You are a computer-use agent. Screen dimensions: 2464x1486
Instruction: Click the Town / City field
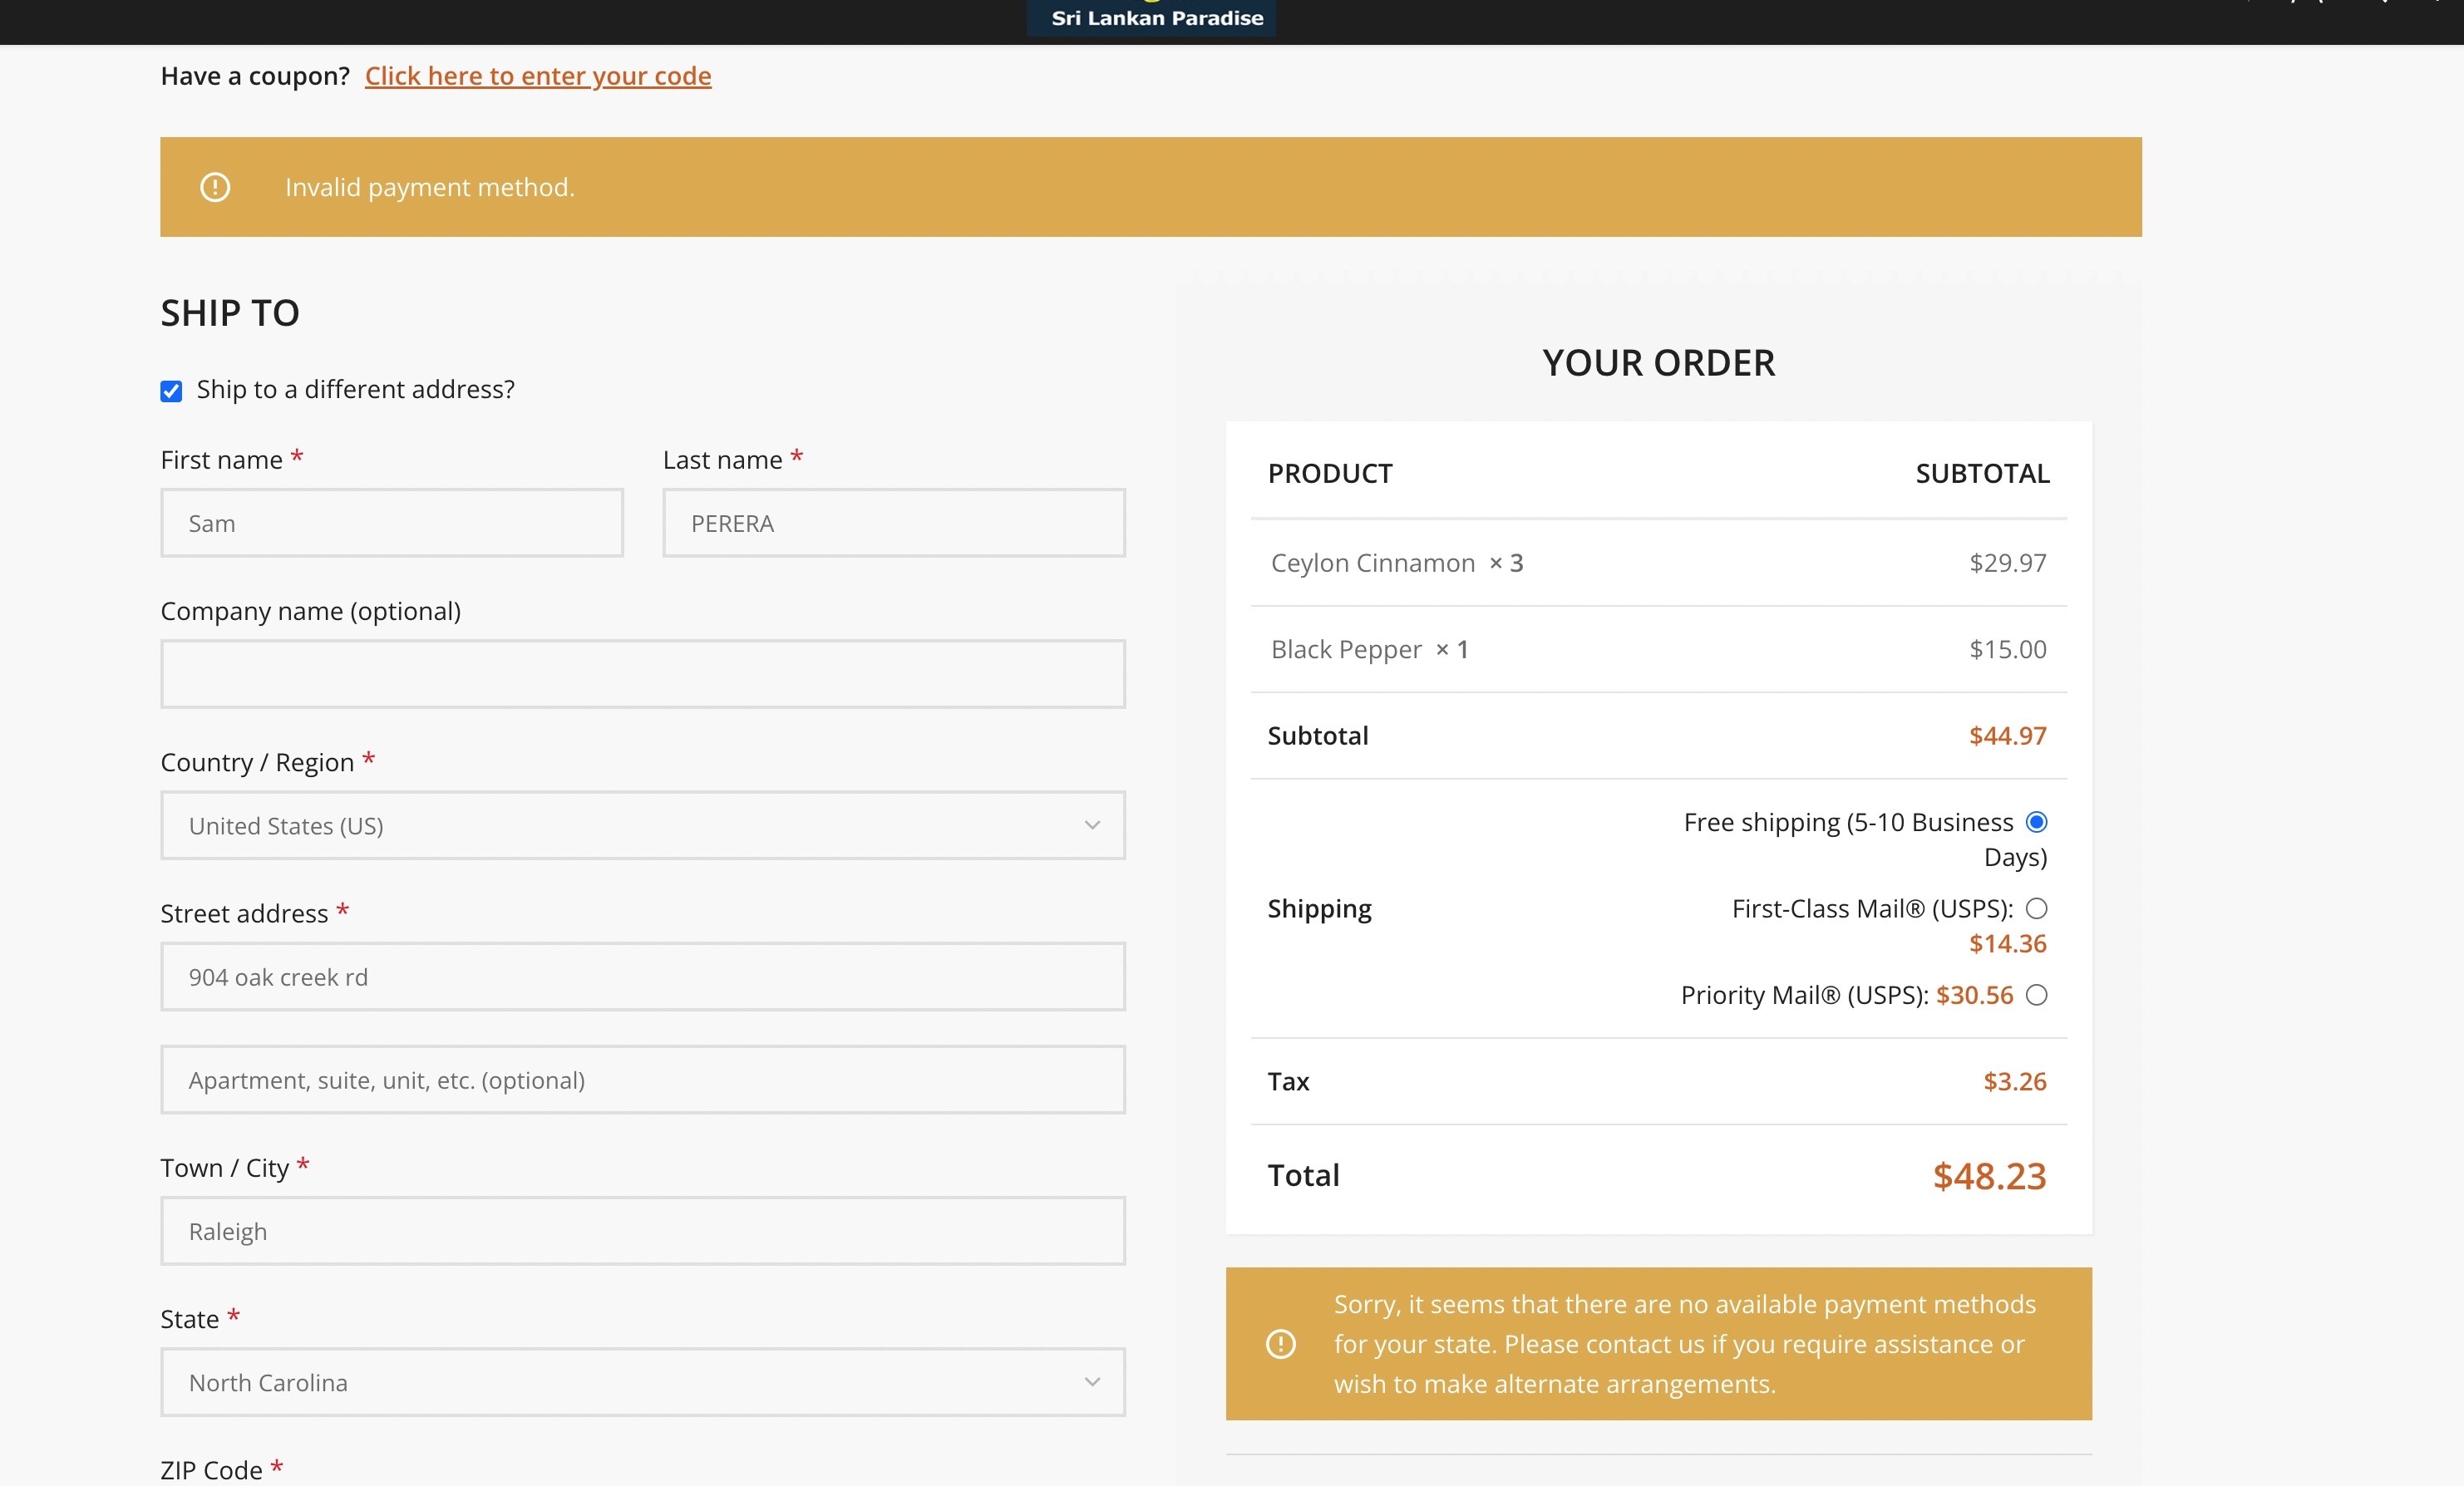pos(642,1231)
